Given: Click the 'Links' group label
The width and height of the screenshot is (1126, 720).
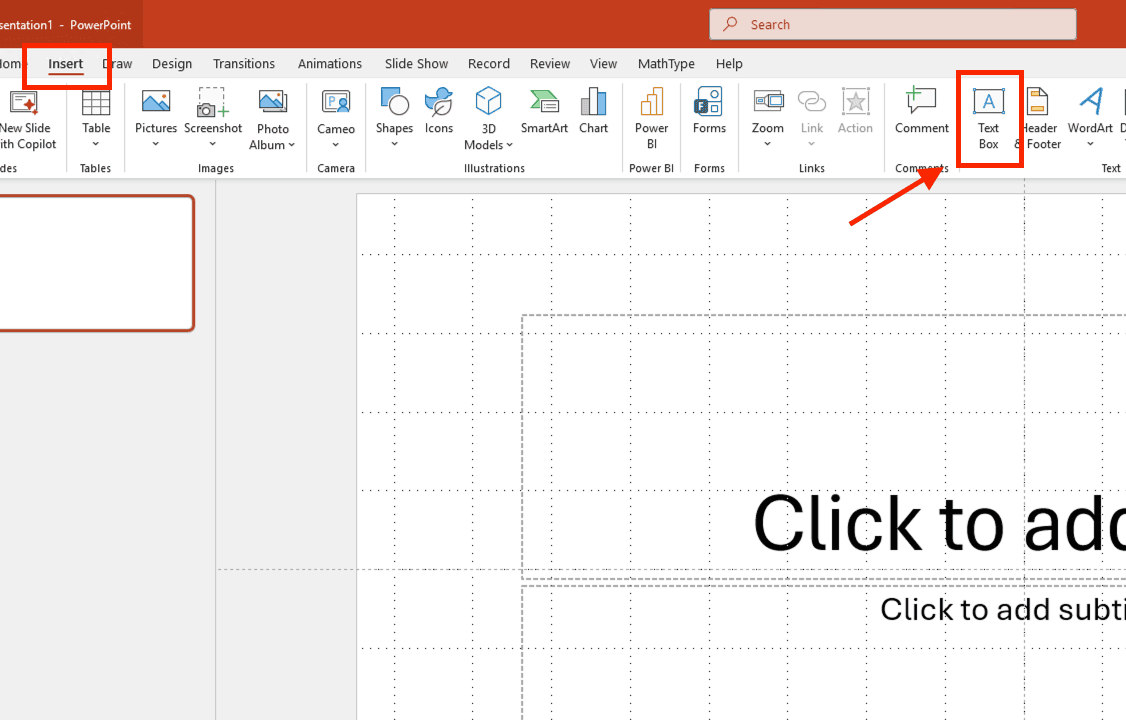Looking at the screenshot, I should [811, 168].
